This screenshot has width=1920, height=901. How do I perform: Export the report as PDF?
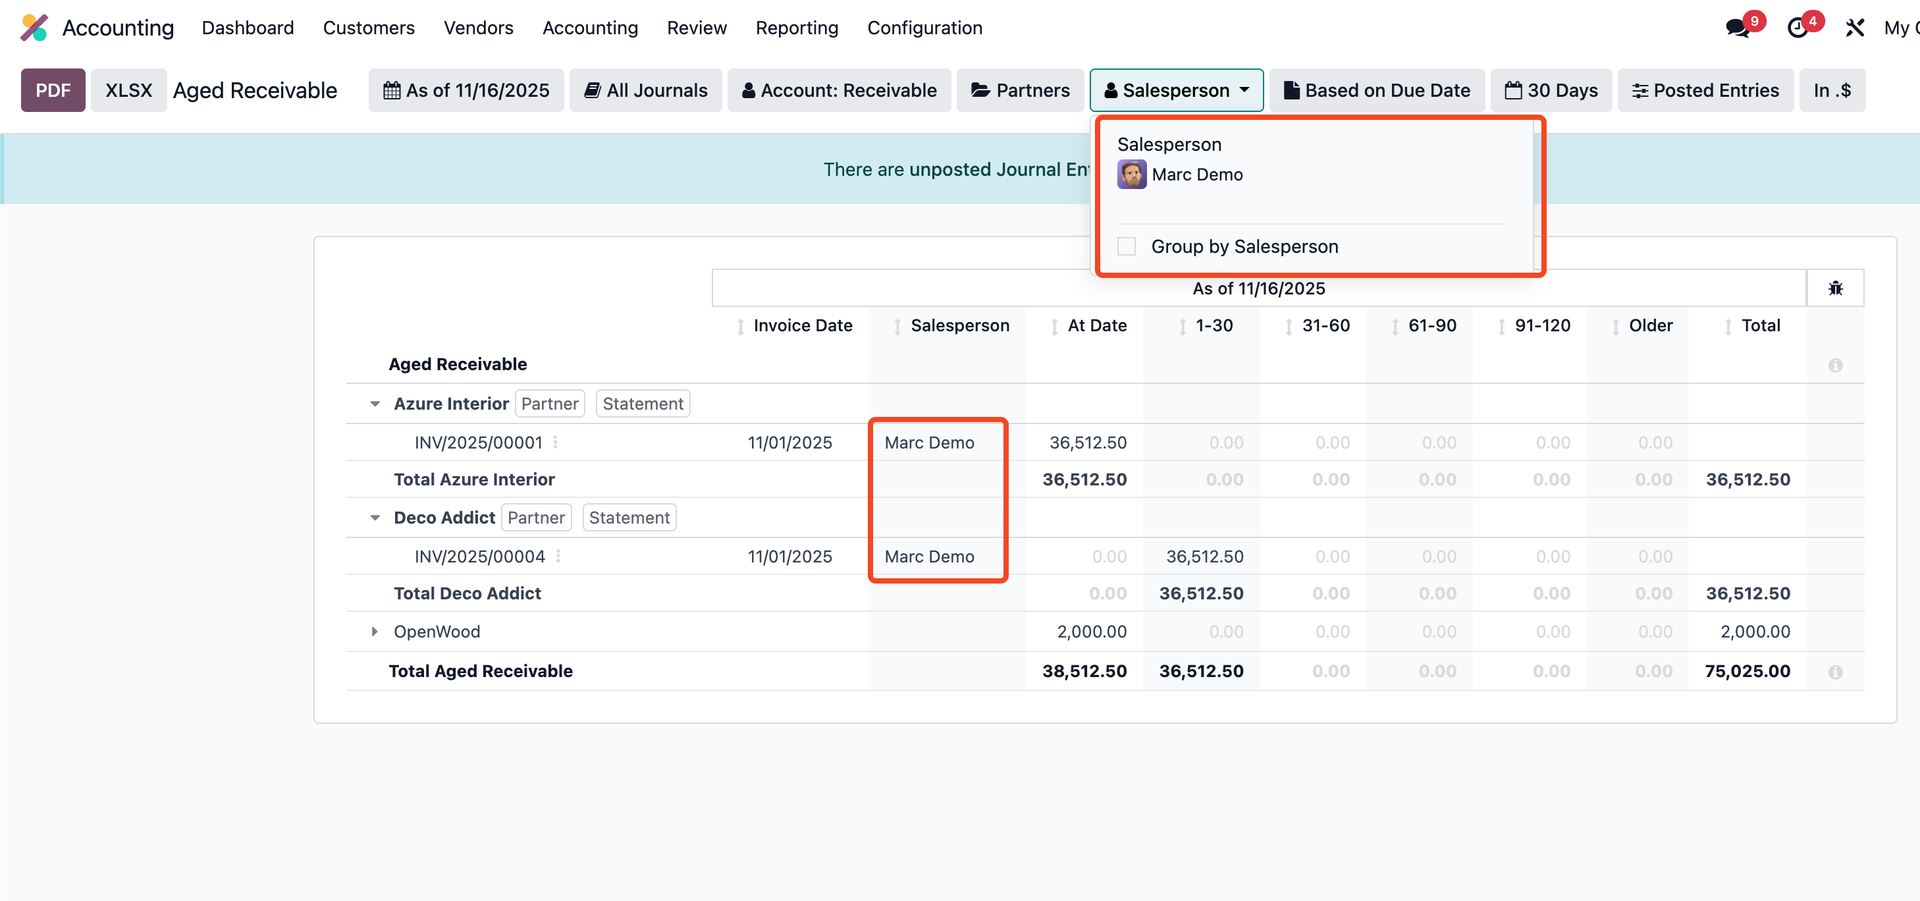53,90
